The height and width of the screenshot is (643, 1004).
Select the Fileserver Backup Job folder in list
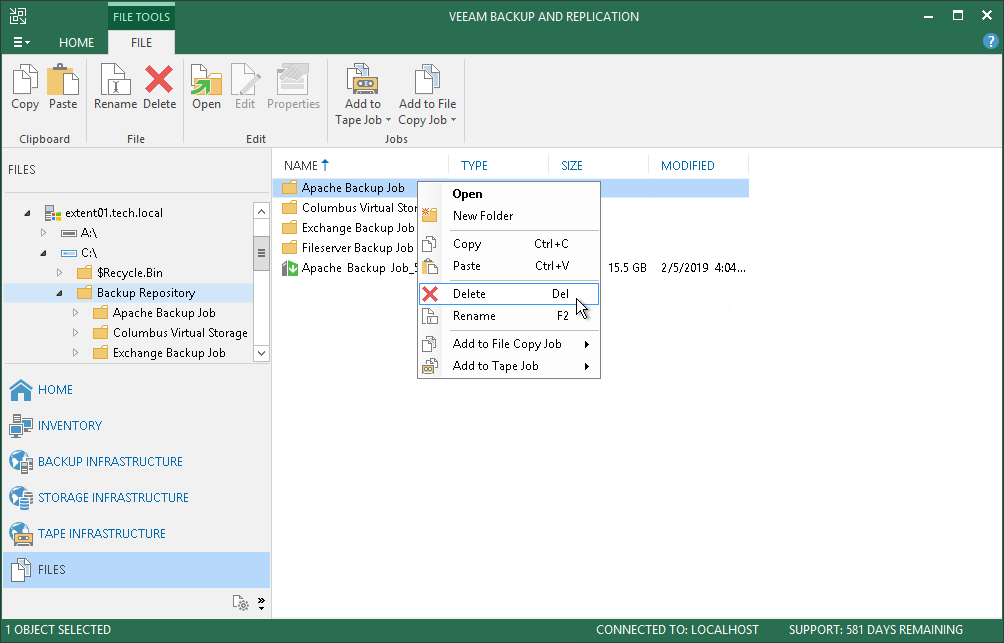click(349, 247)
